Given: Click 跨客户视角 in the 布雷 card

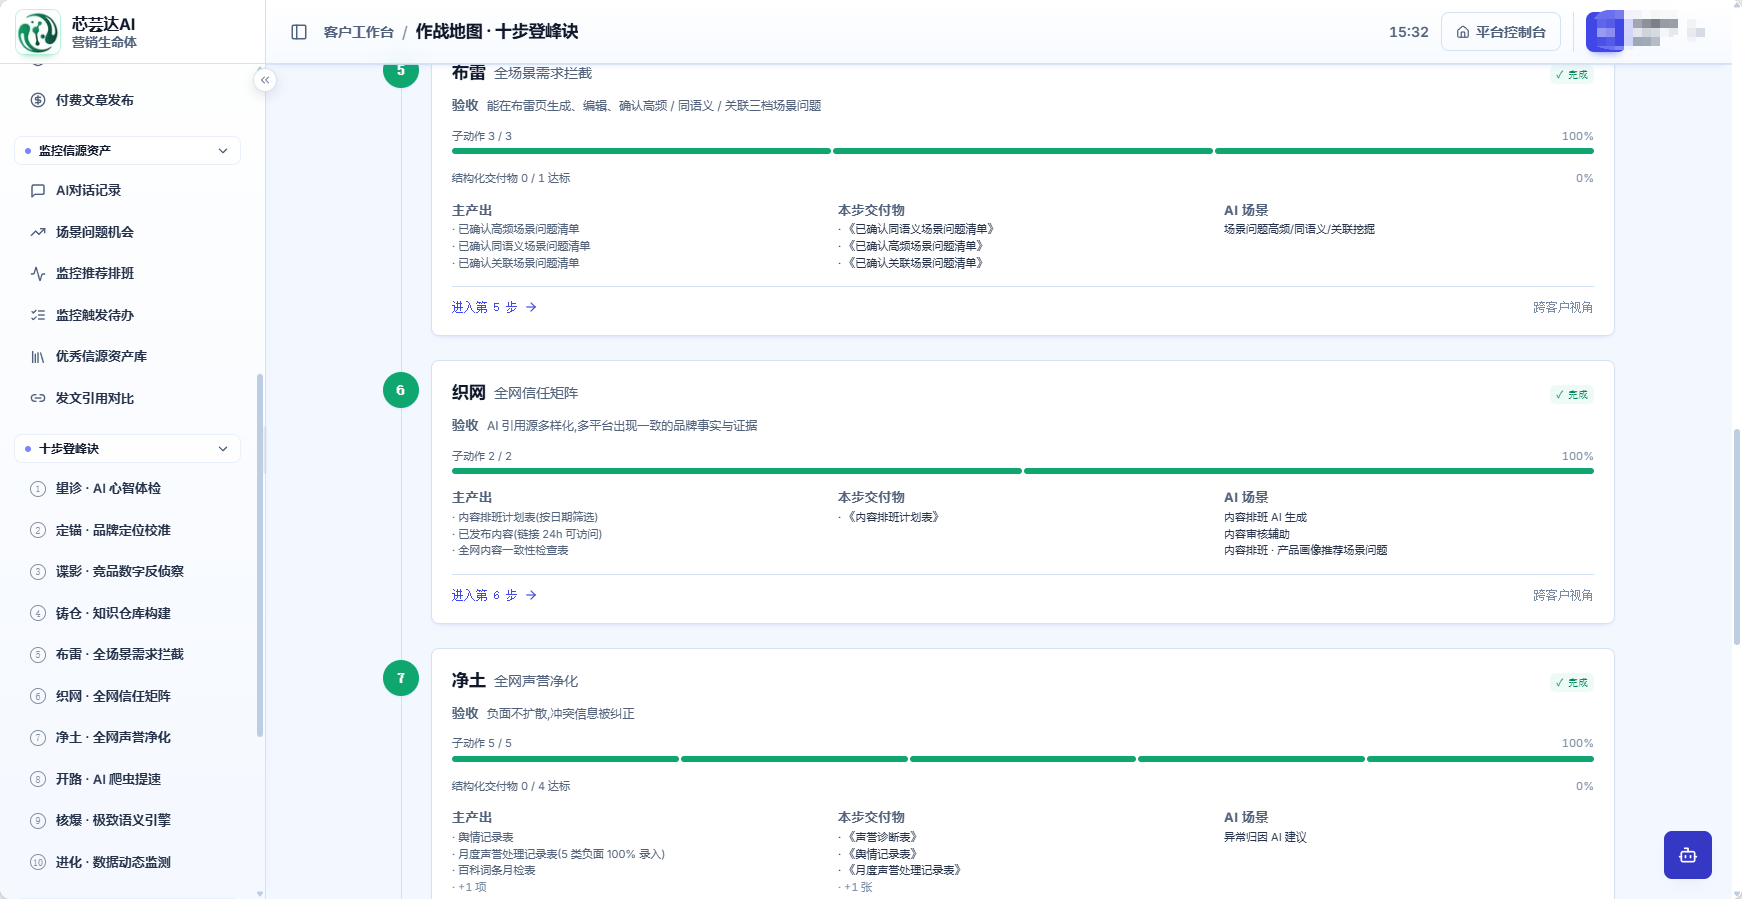Looking at the screenshot, I should (x=1563, y=307).
